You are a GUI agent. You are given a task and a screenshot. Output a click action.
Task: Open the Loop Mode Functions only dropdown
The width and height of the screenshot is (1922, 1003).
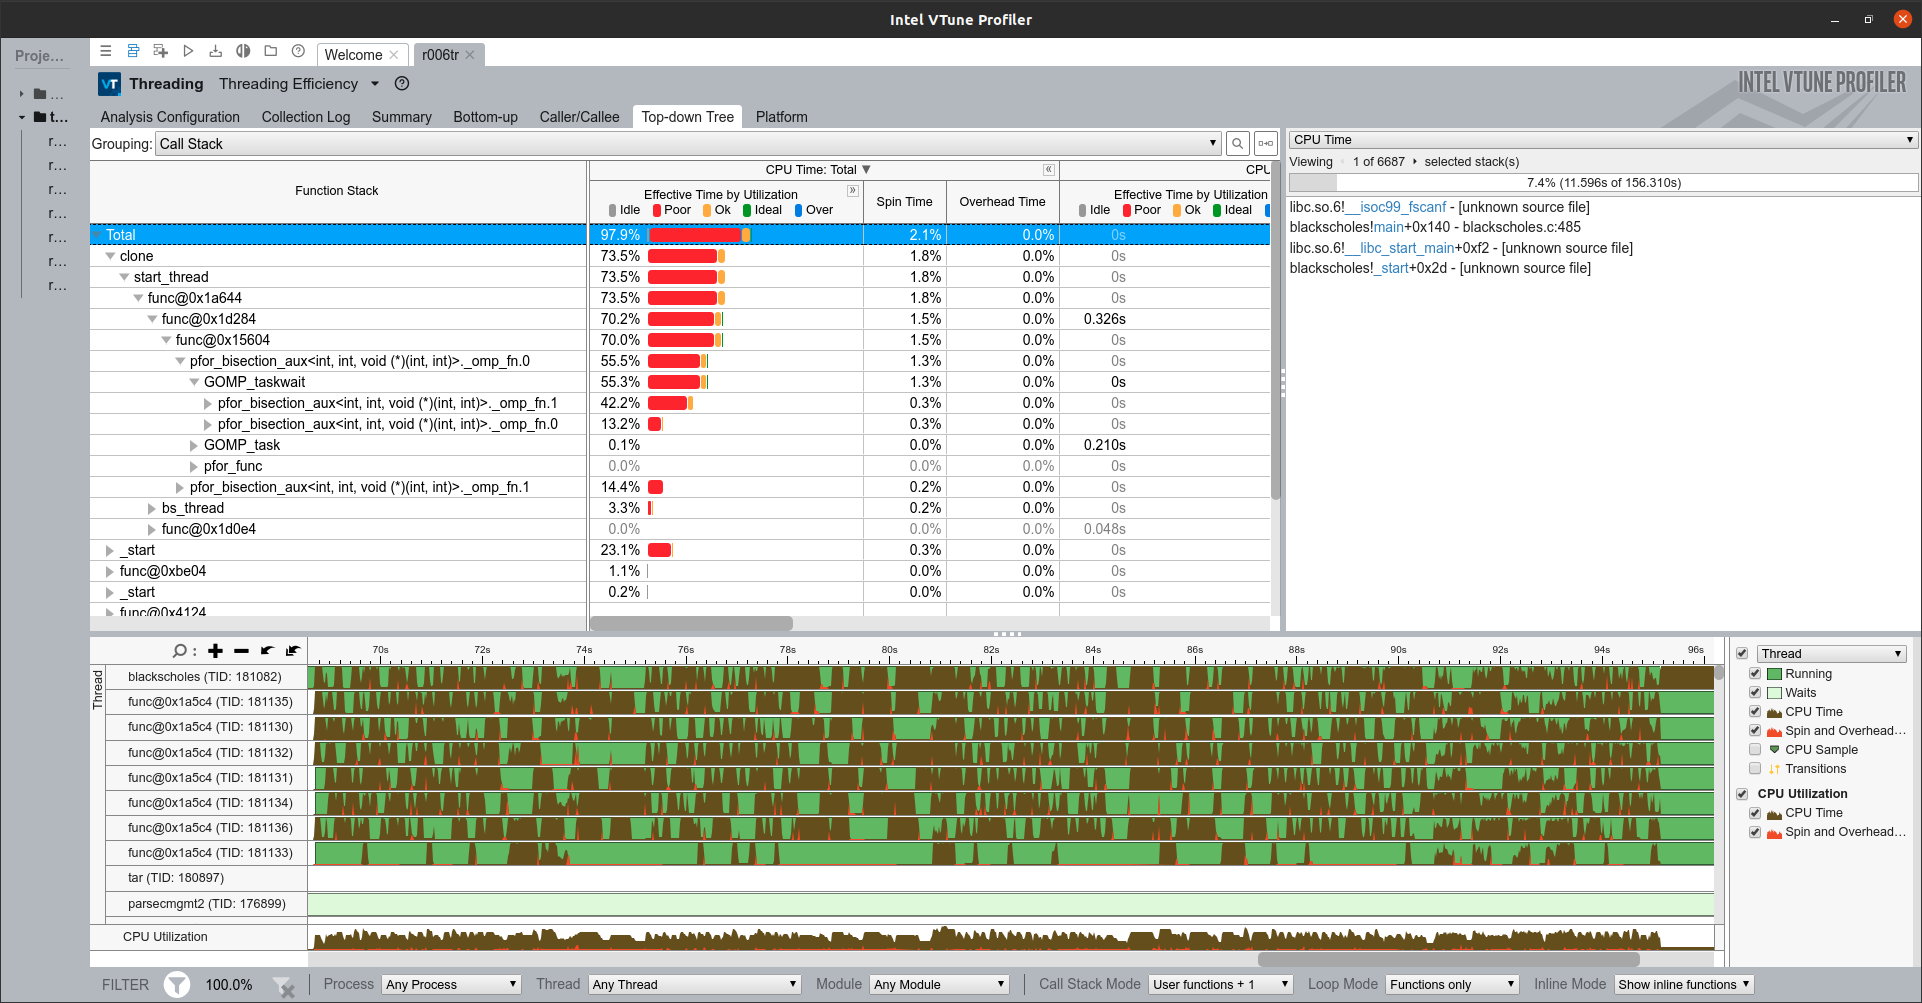1453,985
